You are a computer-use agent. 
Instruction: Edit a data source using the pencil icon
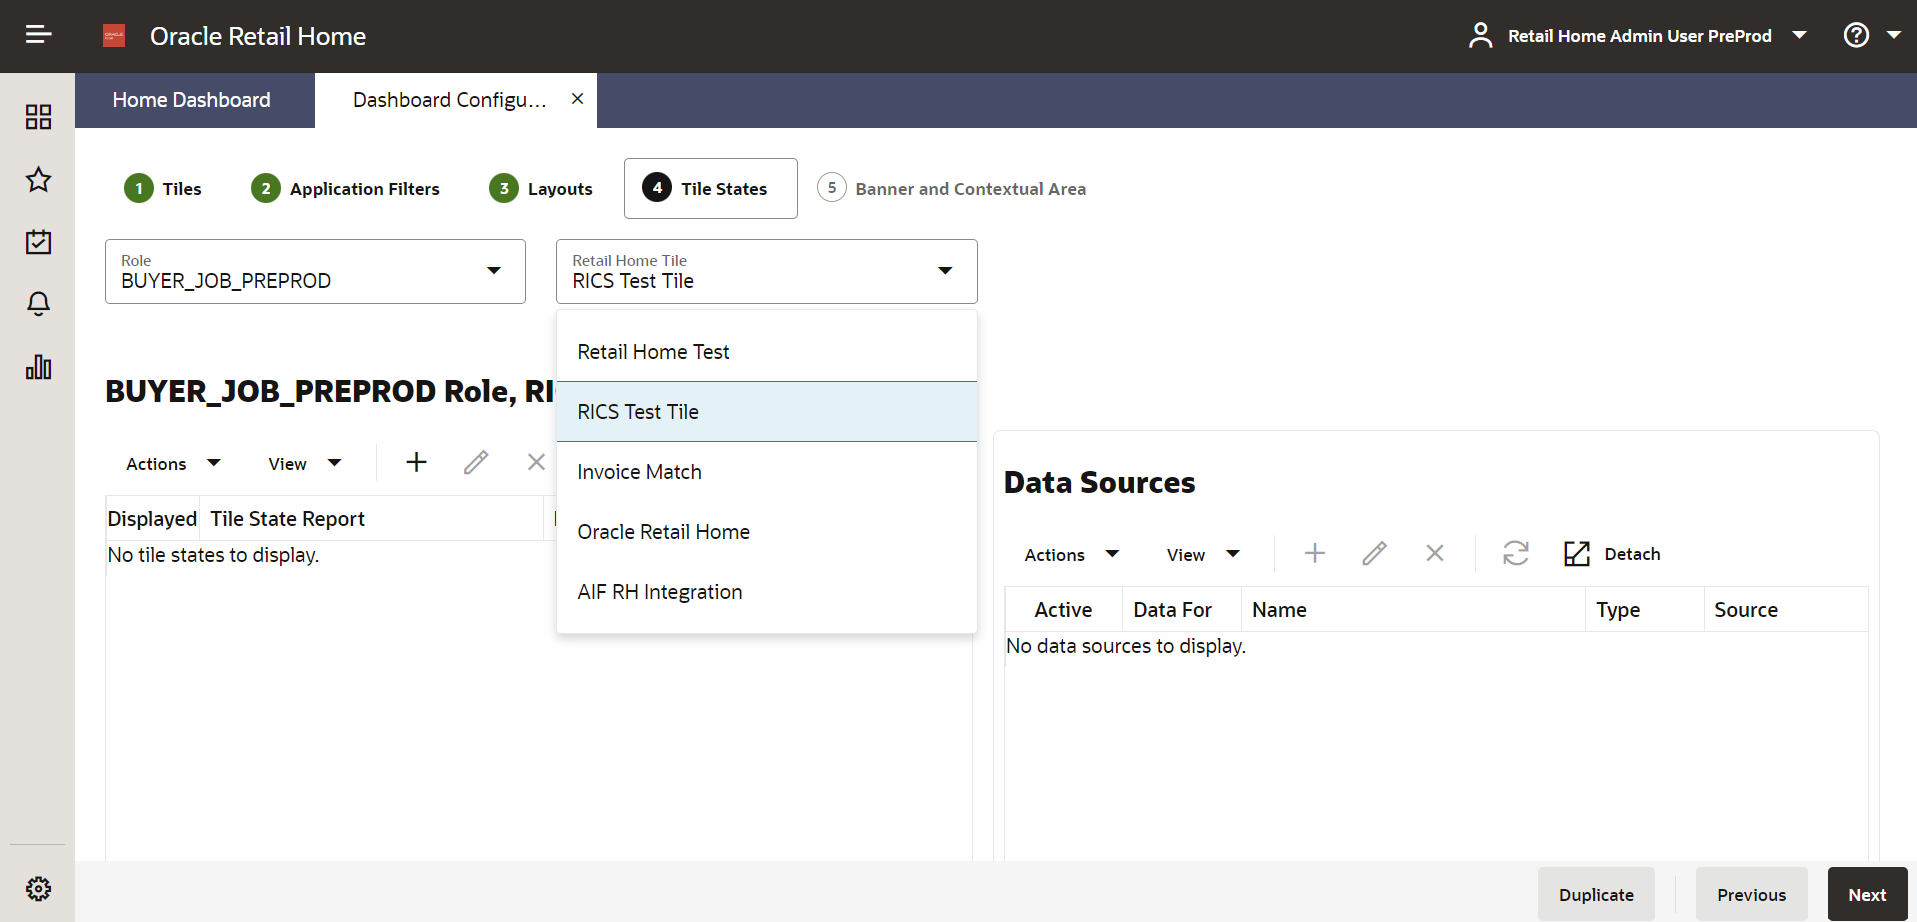coord(1375,553)
